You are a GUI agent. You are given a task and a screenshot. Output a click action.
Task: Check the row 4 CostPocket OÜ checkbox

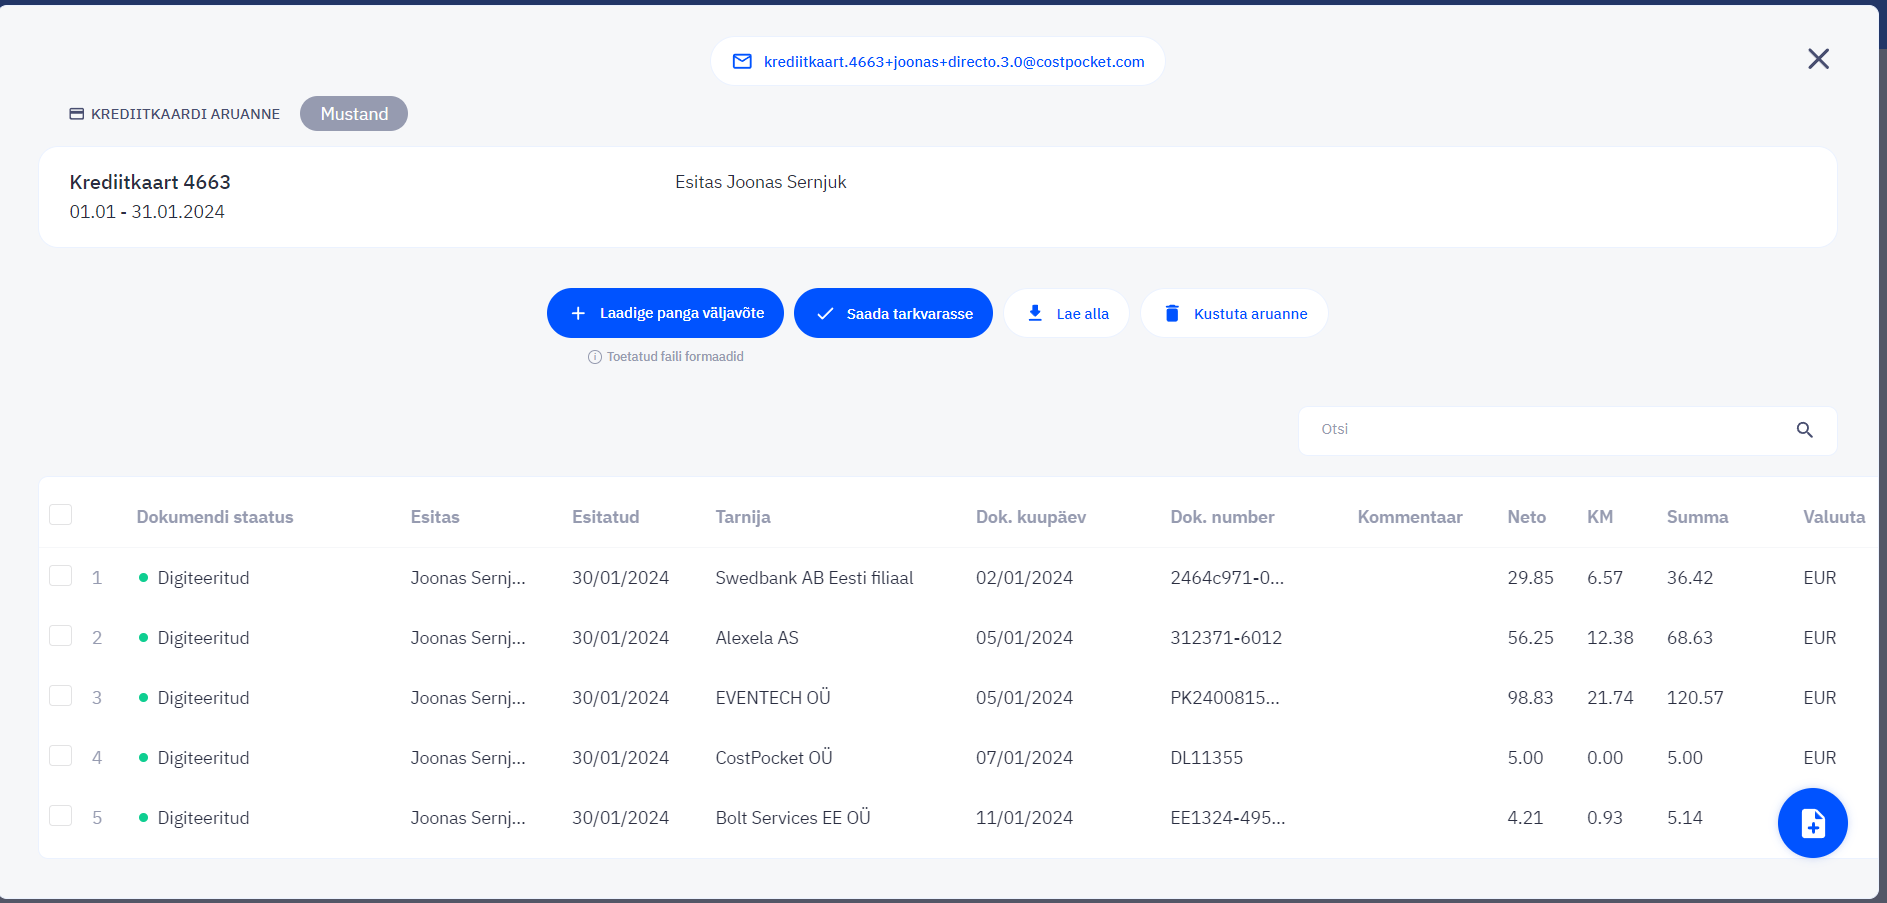(61, 756)
